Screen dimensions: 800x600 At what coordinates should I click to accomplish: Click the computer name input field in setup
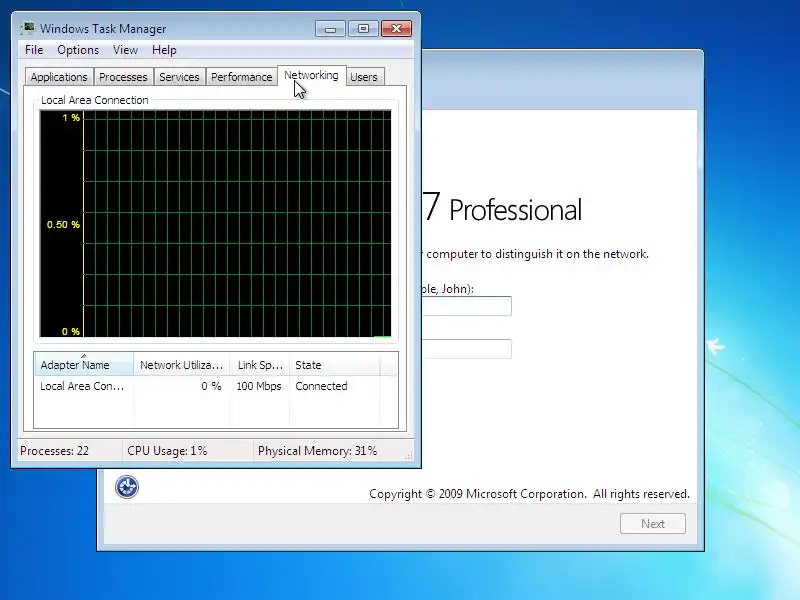(466, 349)
